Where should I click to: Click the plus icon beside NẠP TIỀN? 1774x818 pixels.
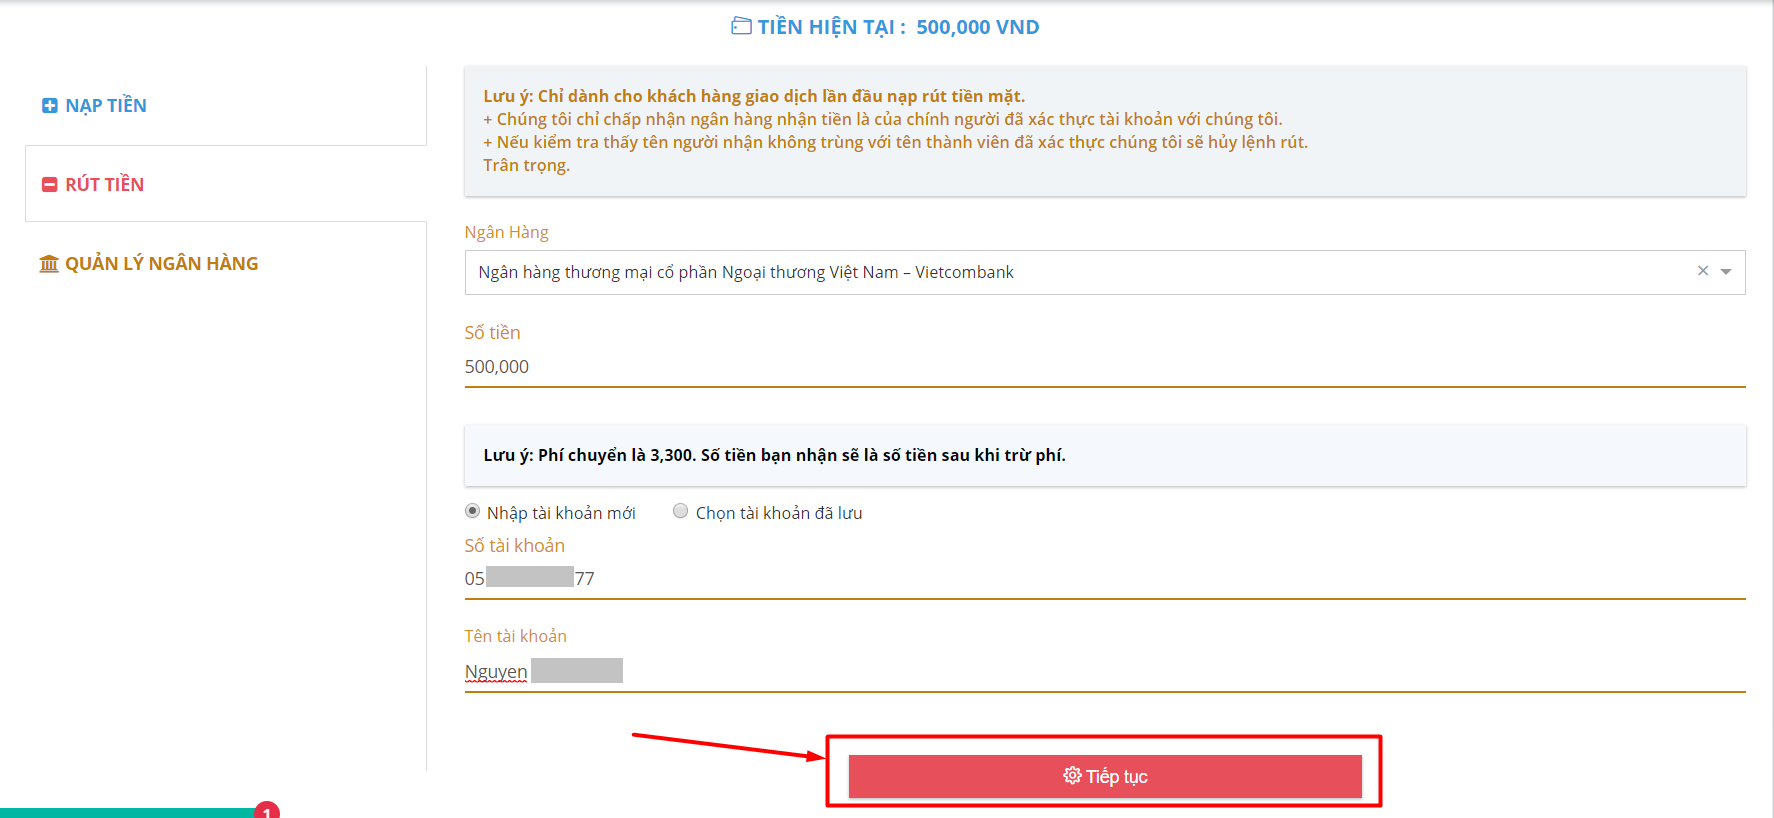coord(50,106)
